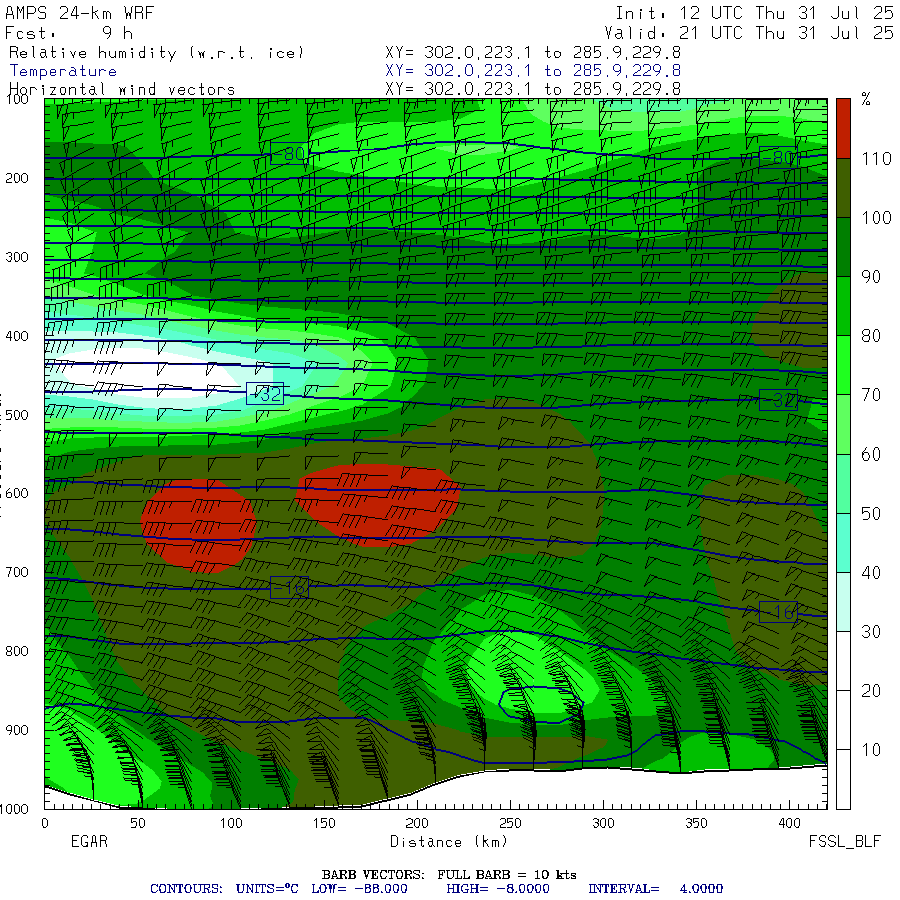Click the left "-80" temperature contour label
Viewport: 900px width, 900px height.
pos(289,154)
